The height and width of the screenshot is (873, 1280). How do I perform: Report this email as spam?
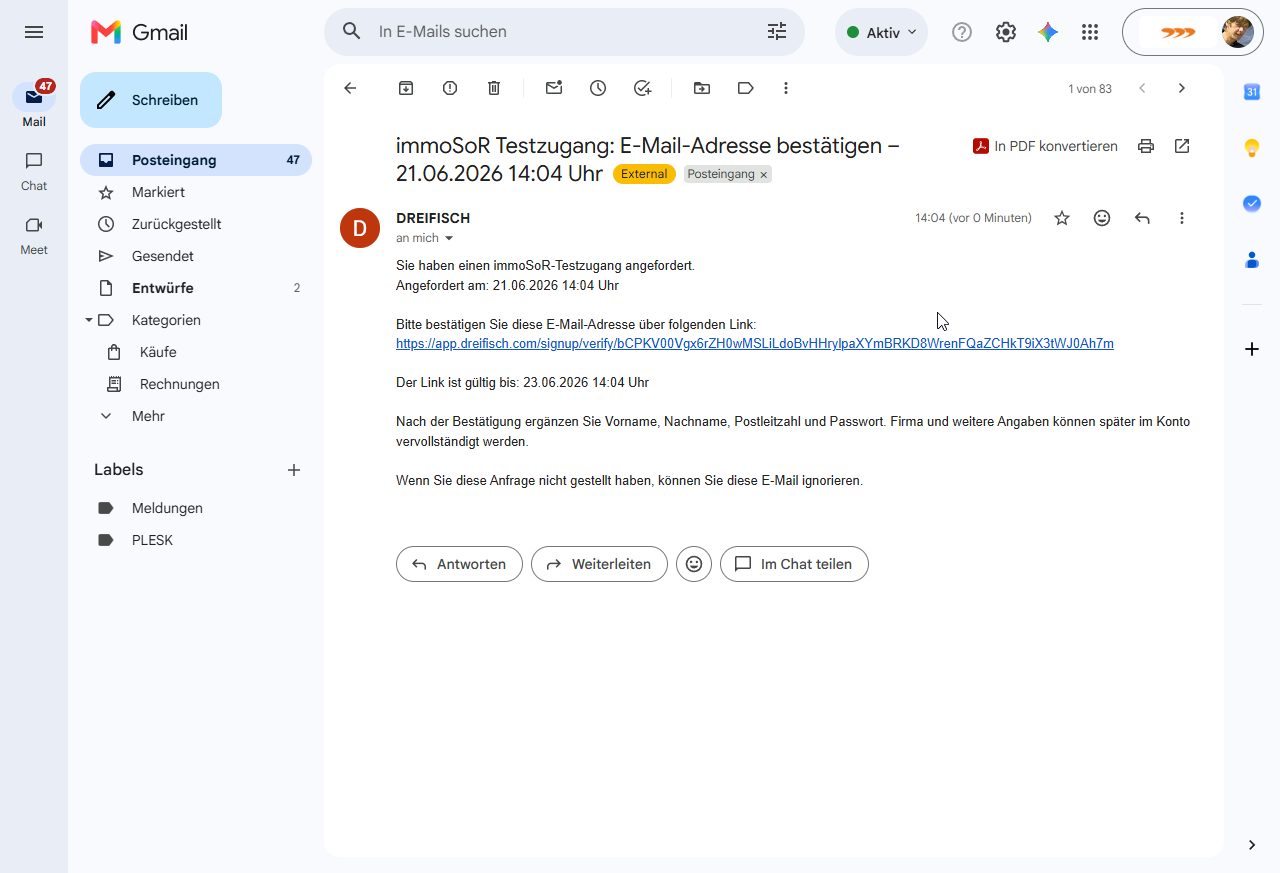pyautogui.click(x=450, y=88)
